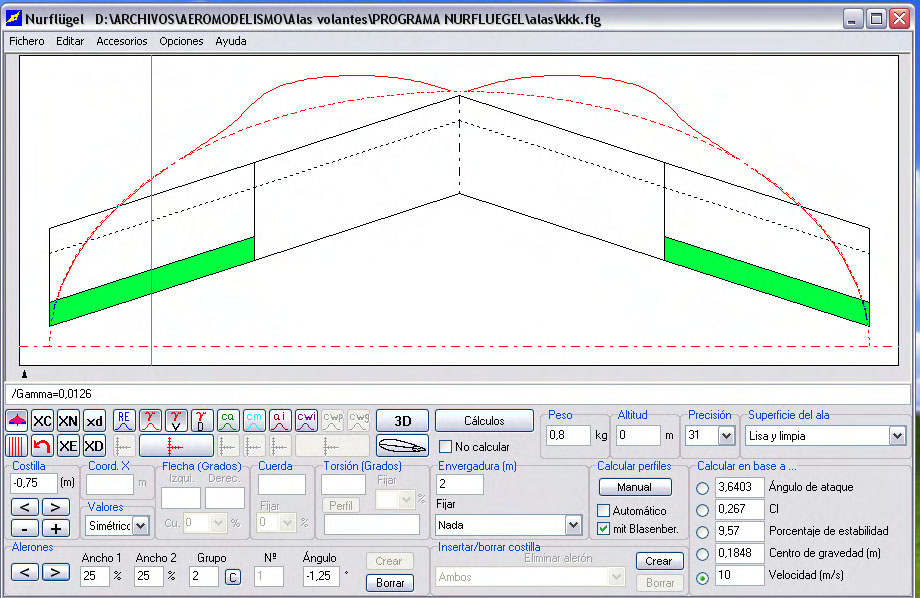The image size is (920, 598).
Task: Select the RE curve display icon
Action: 124,420
